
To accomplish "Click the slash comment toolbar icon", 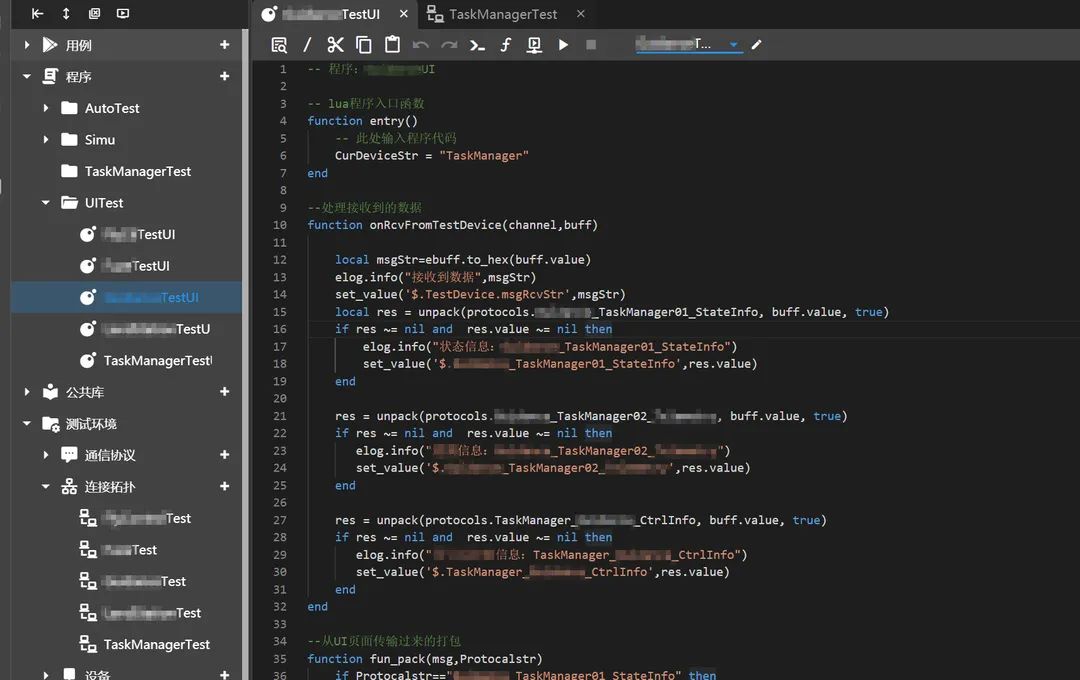I will pos(307,45).
